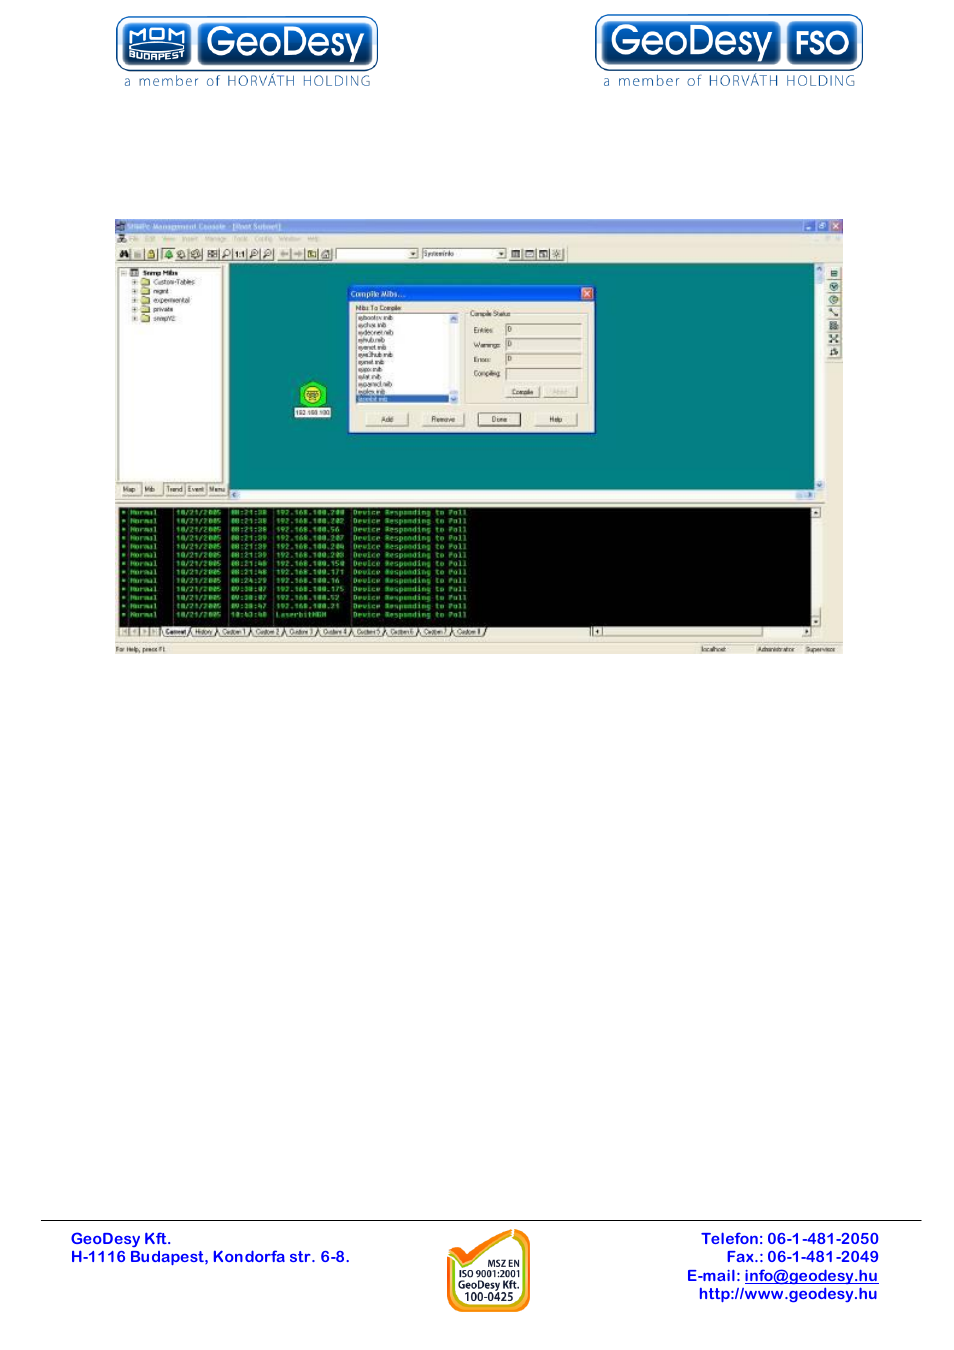Expand the mgmt folder

pos(134,291)
